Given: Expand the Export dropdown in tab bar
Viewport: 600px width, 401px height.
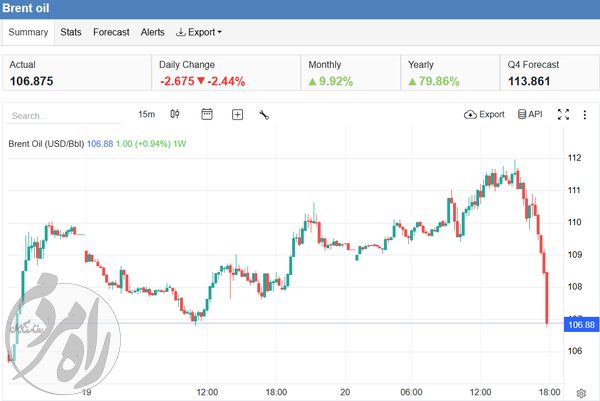Looking at the screenshot, I should point(199,32).
